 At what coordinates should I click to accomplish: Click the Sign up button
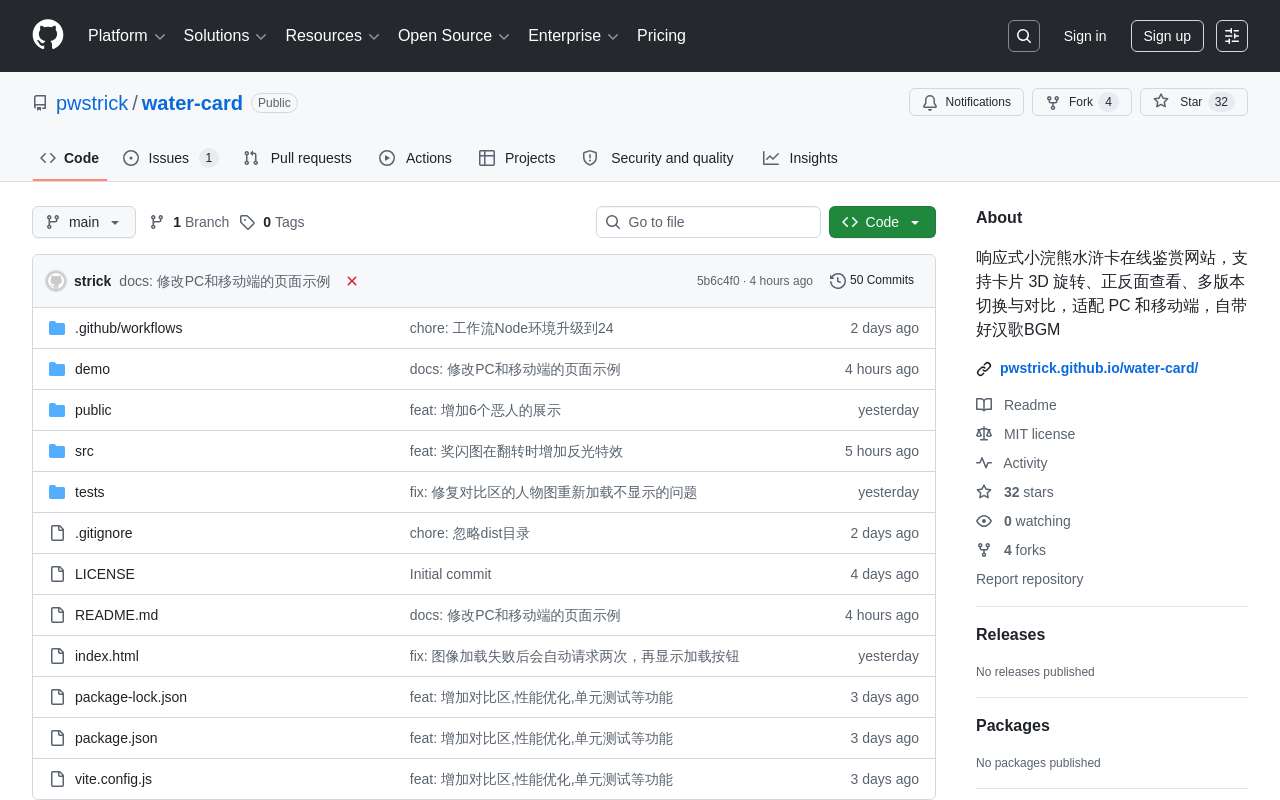pos(1167,36)
